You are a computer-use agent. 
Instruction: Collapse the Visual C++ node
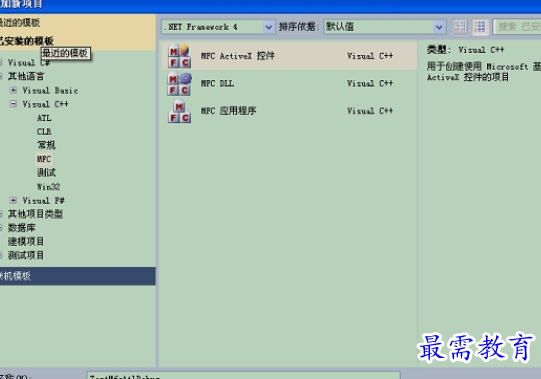(13, 104)
